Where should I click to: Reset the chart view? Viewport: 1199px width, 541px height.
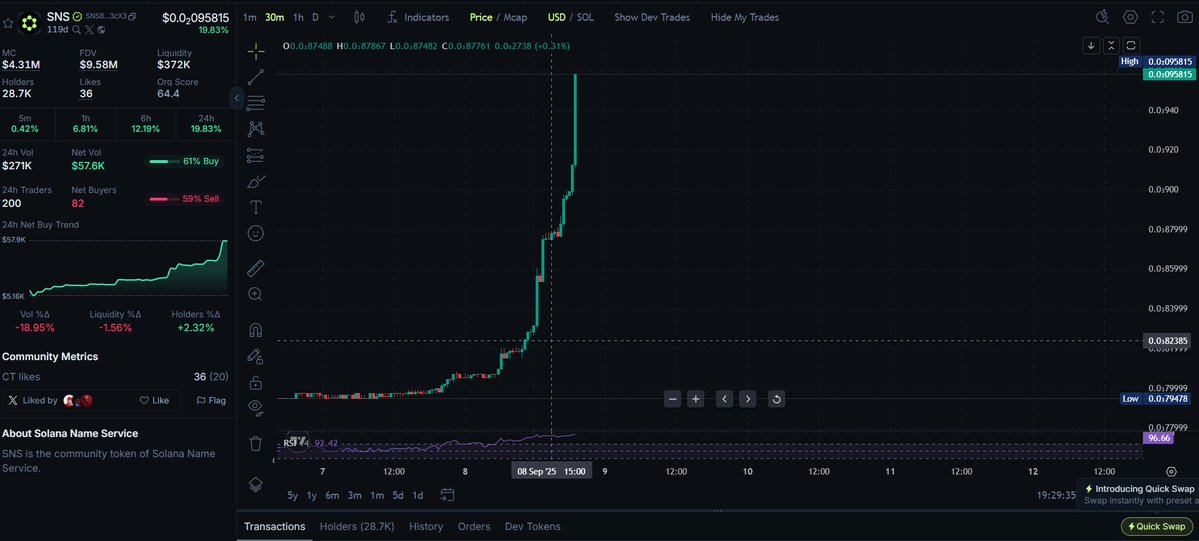(776, 399)
